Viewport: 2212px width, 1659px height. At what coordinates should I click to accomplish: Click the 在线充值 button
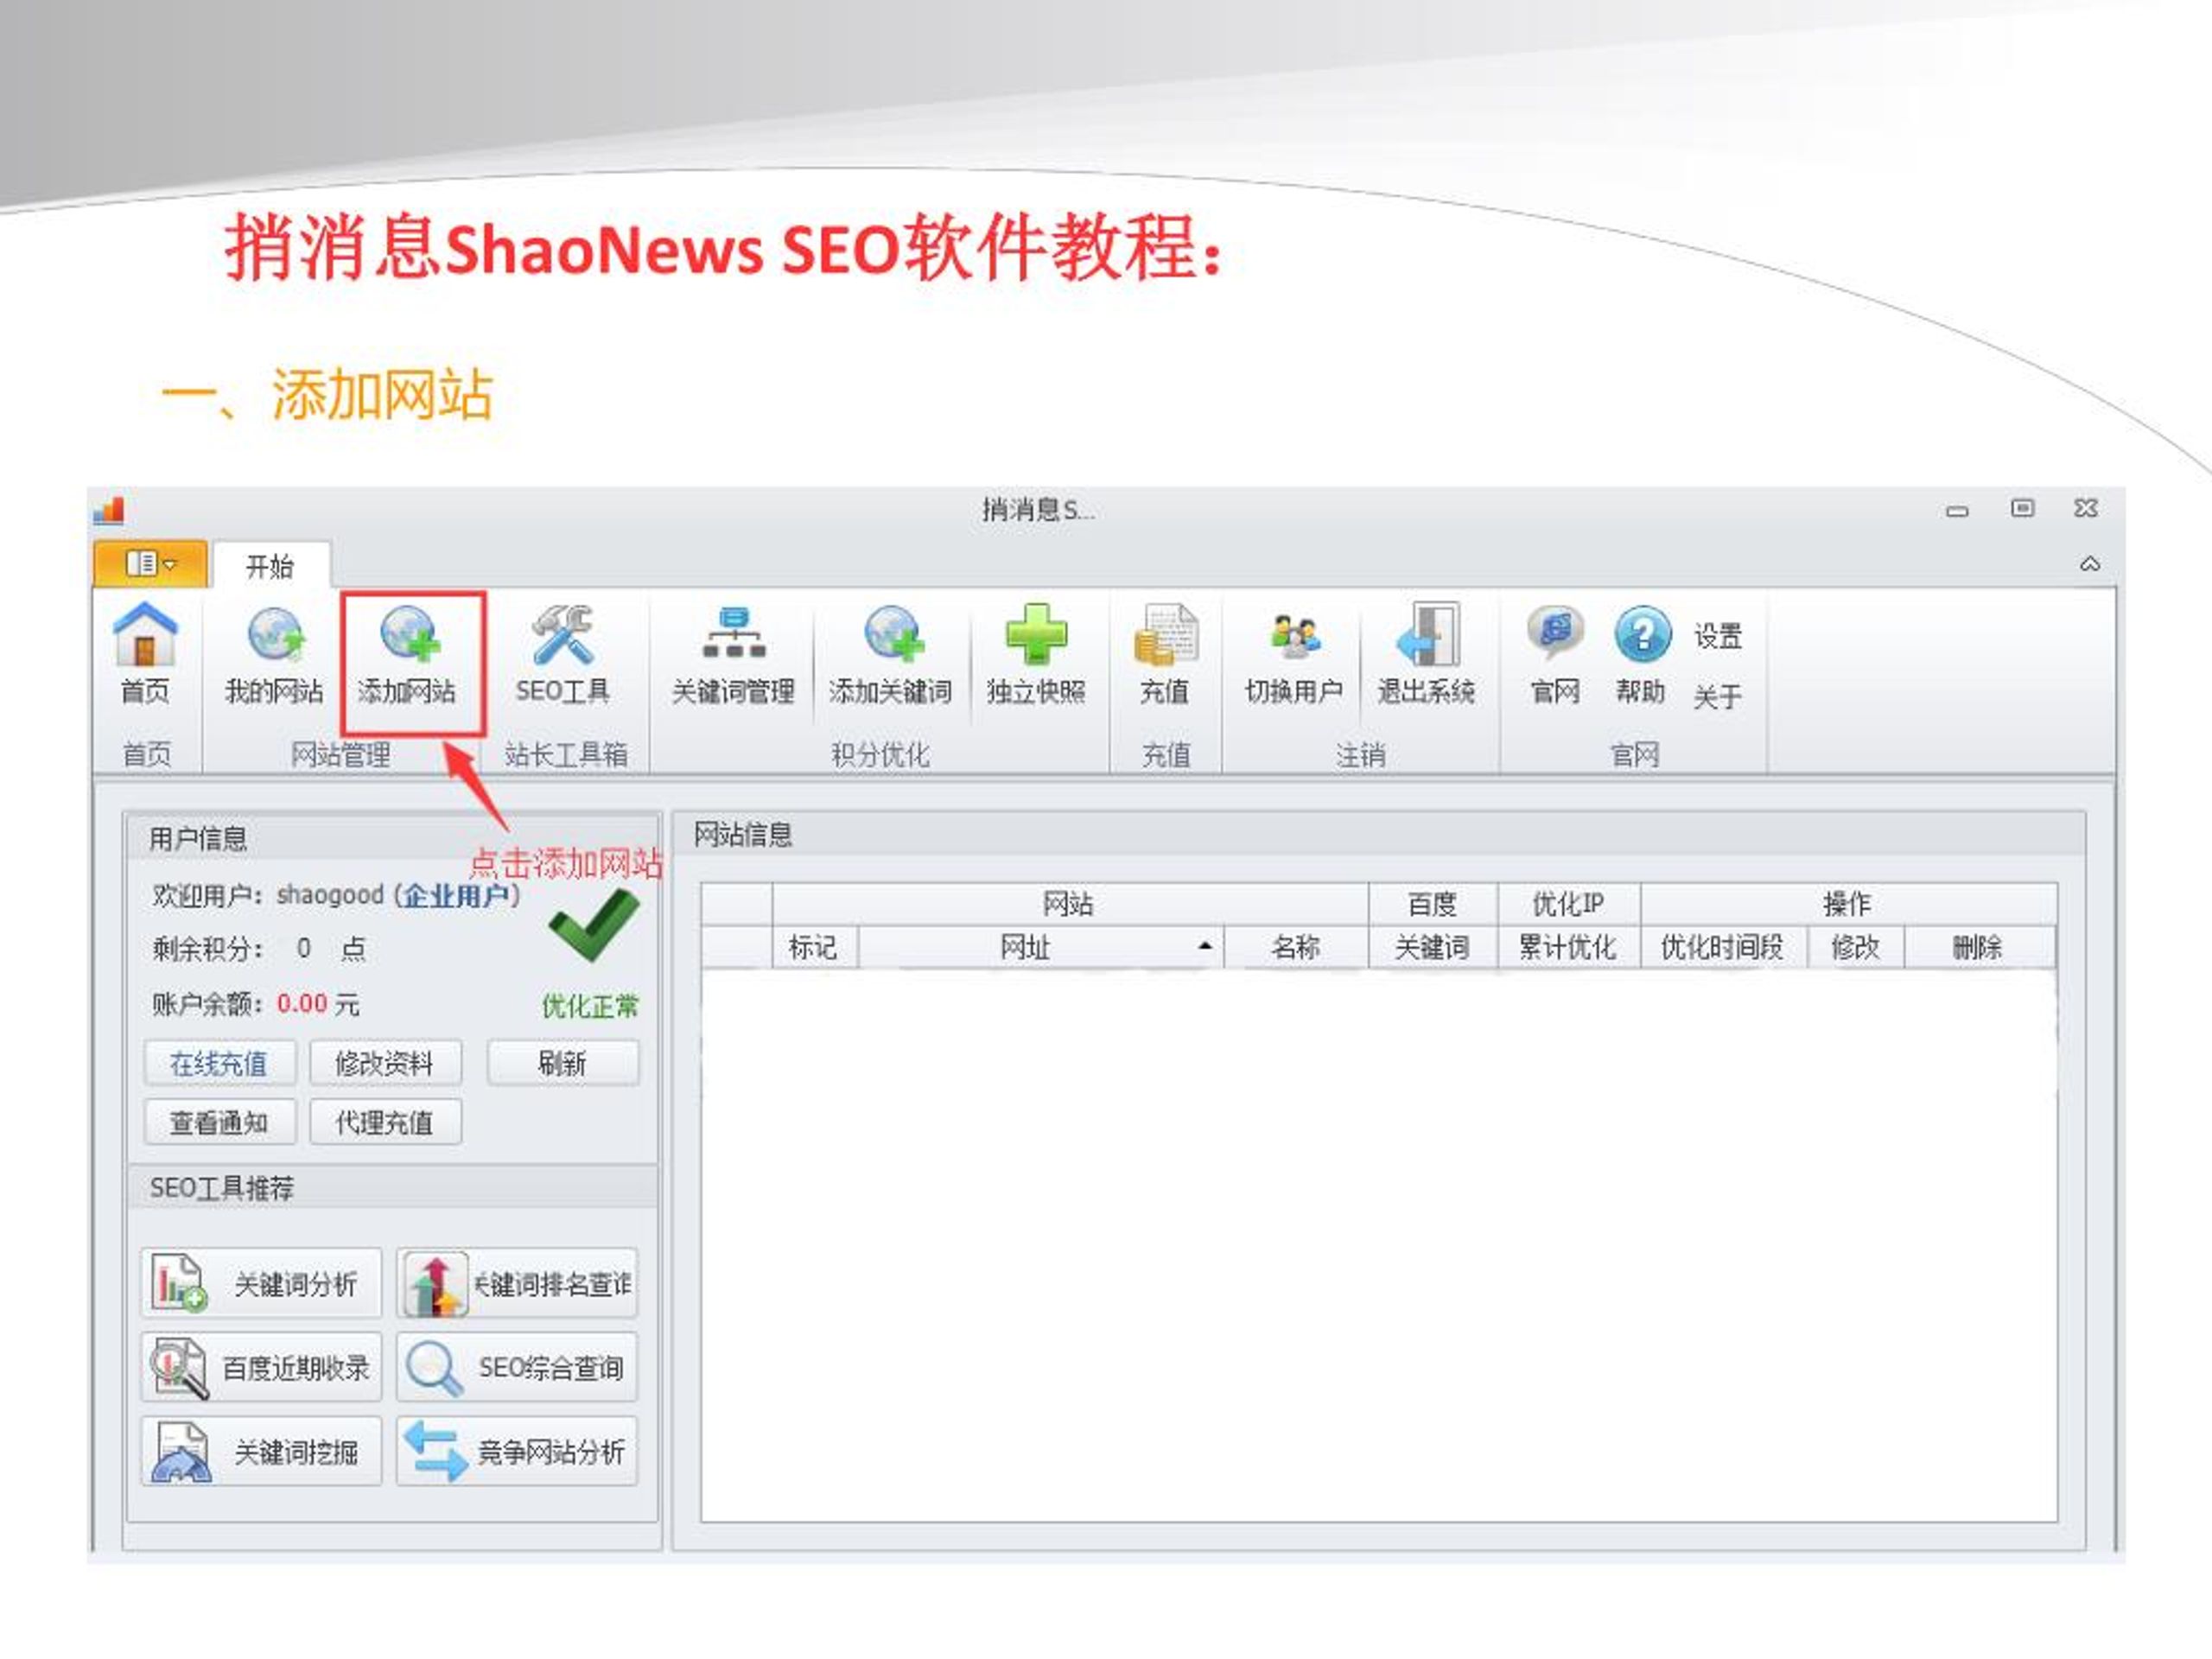pos(219,1063)
